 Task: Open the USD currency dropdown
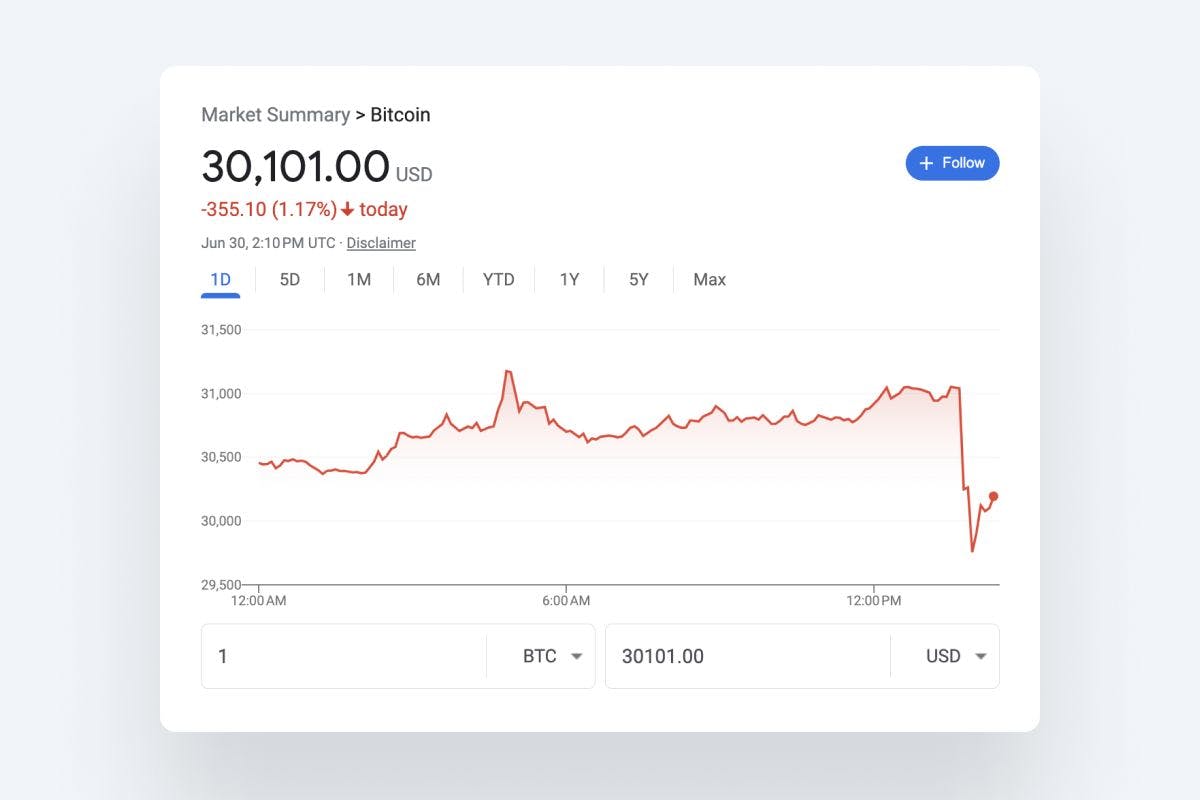pos(957,656)
